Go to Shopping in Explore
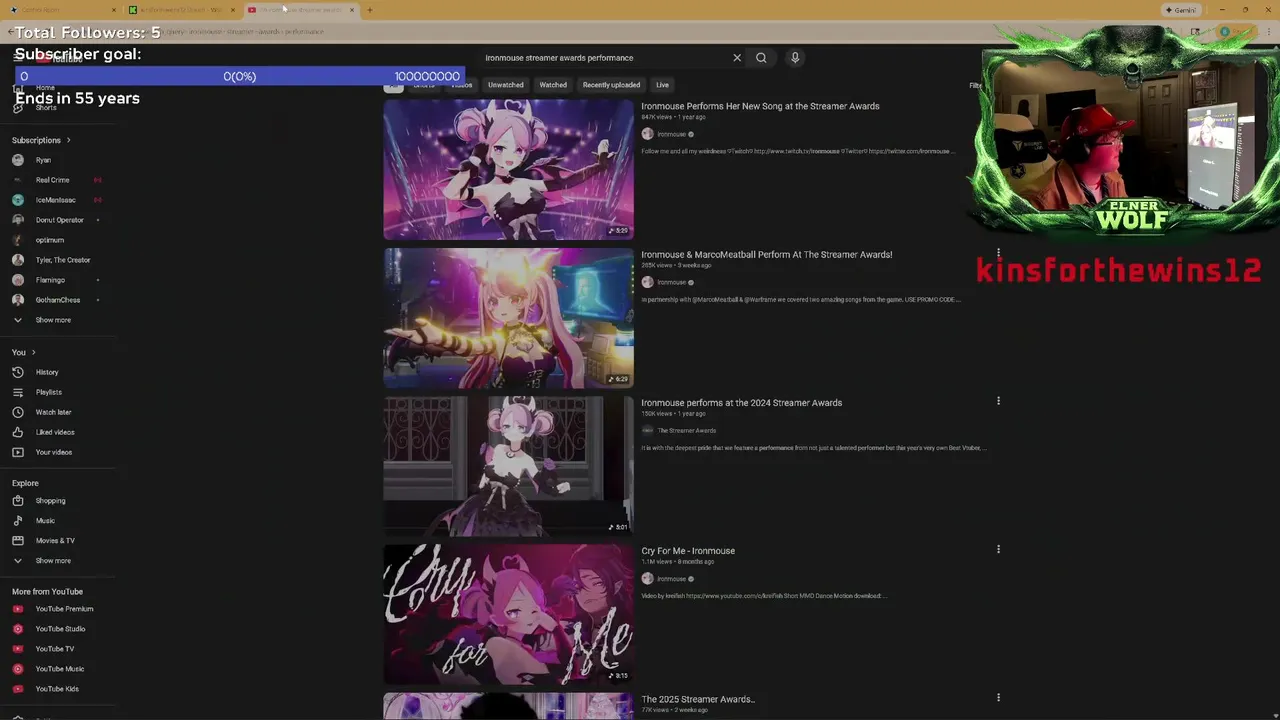This screenshot has height=720, width=1280. point(50,500)
